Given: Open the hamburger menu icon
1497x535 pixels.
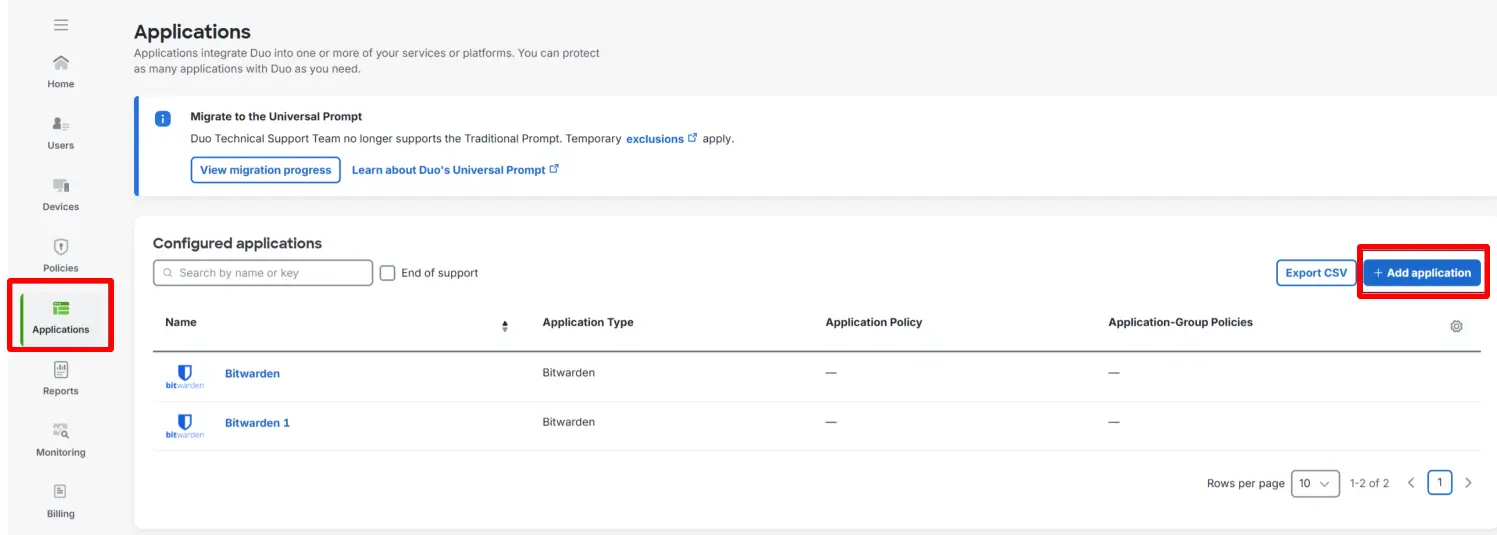Looking at the screenshot, I should [61, 25].
